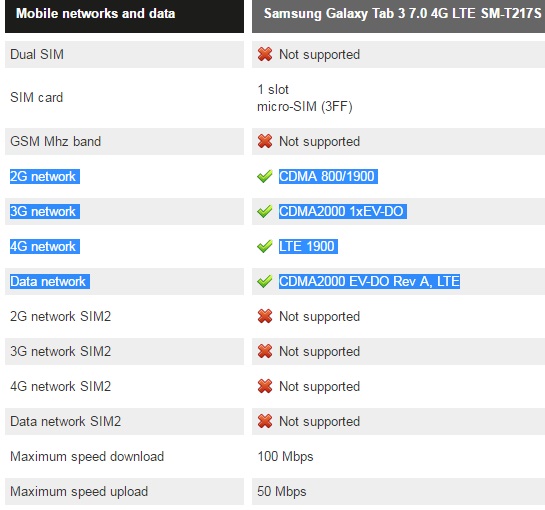This screenshot has height=510, width=545.
Task: Click the 'micro-SIM (3FF)' value
Action: [305, 106]
